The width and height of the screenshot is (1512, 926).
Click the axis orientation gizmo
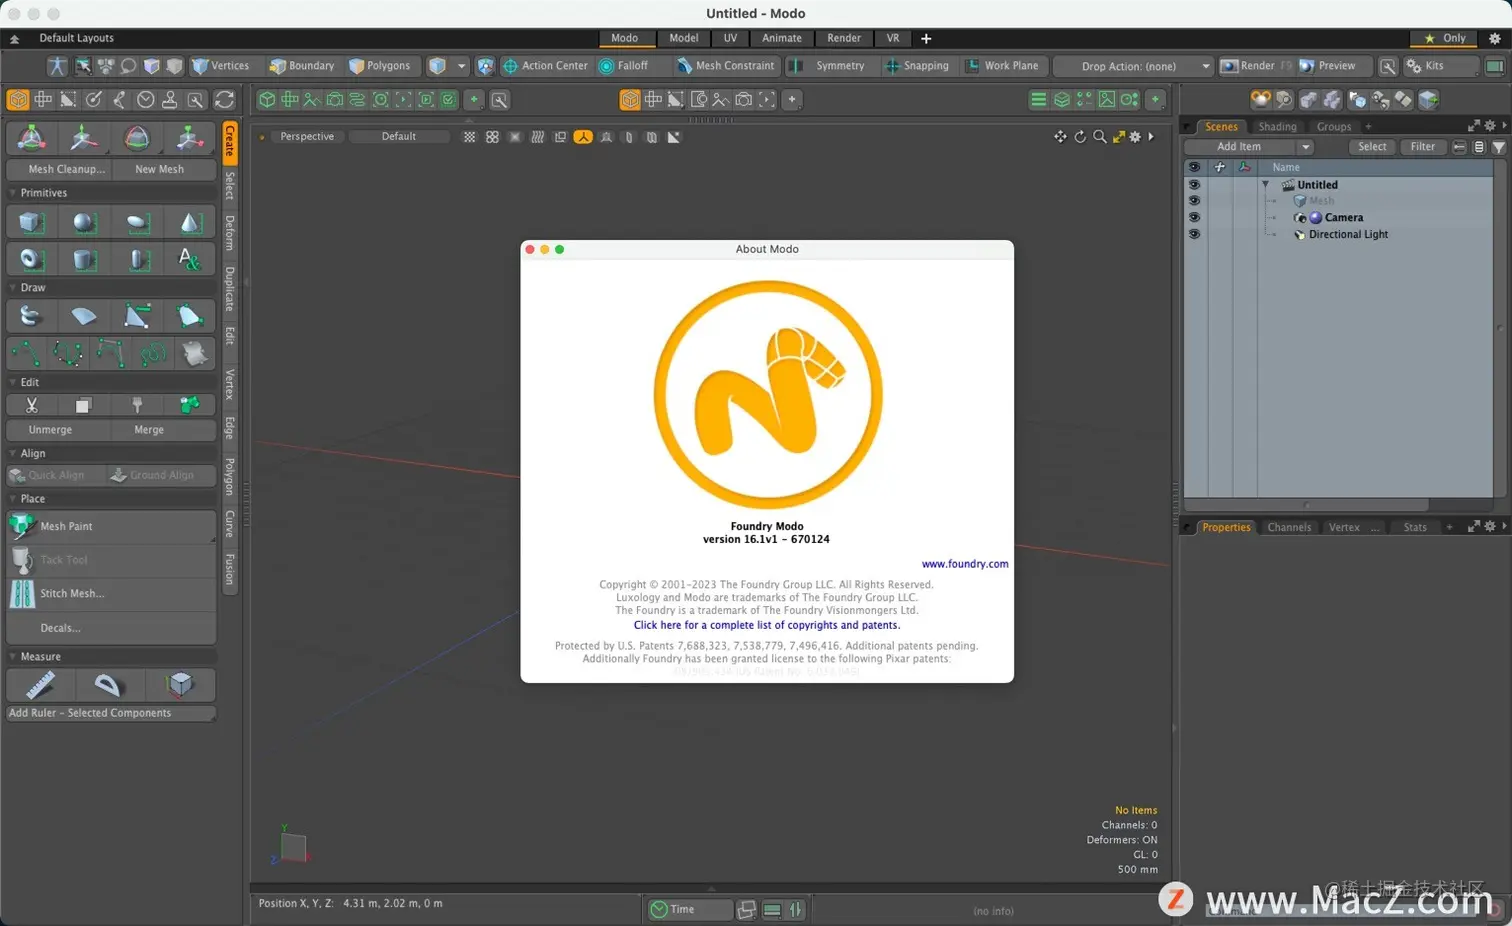tap(291, 846)
